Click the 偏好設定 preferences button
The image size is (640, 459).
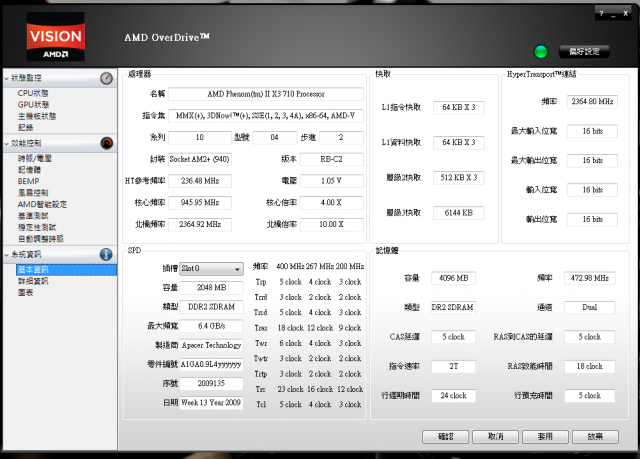coord(584,52)
